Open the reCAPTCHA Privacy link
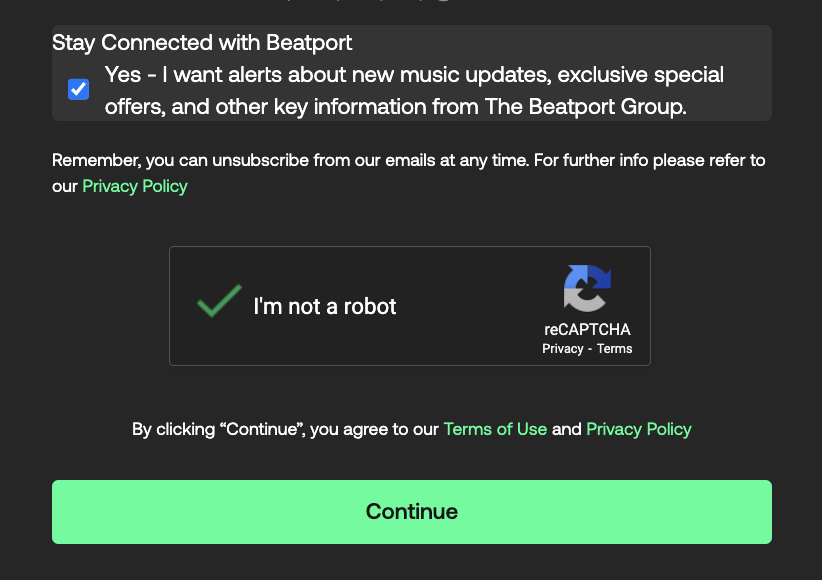This screenshot has width=822, height=580. click(x=563, y=349)
